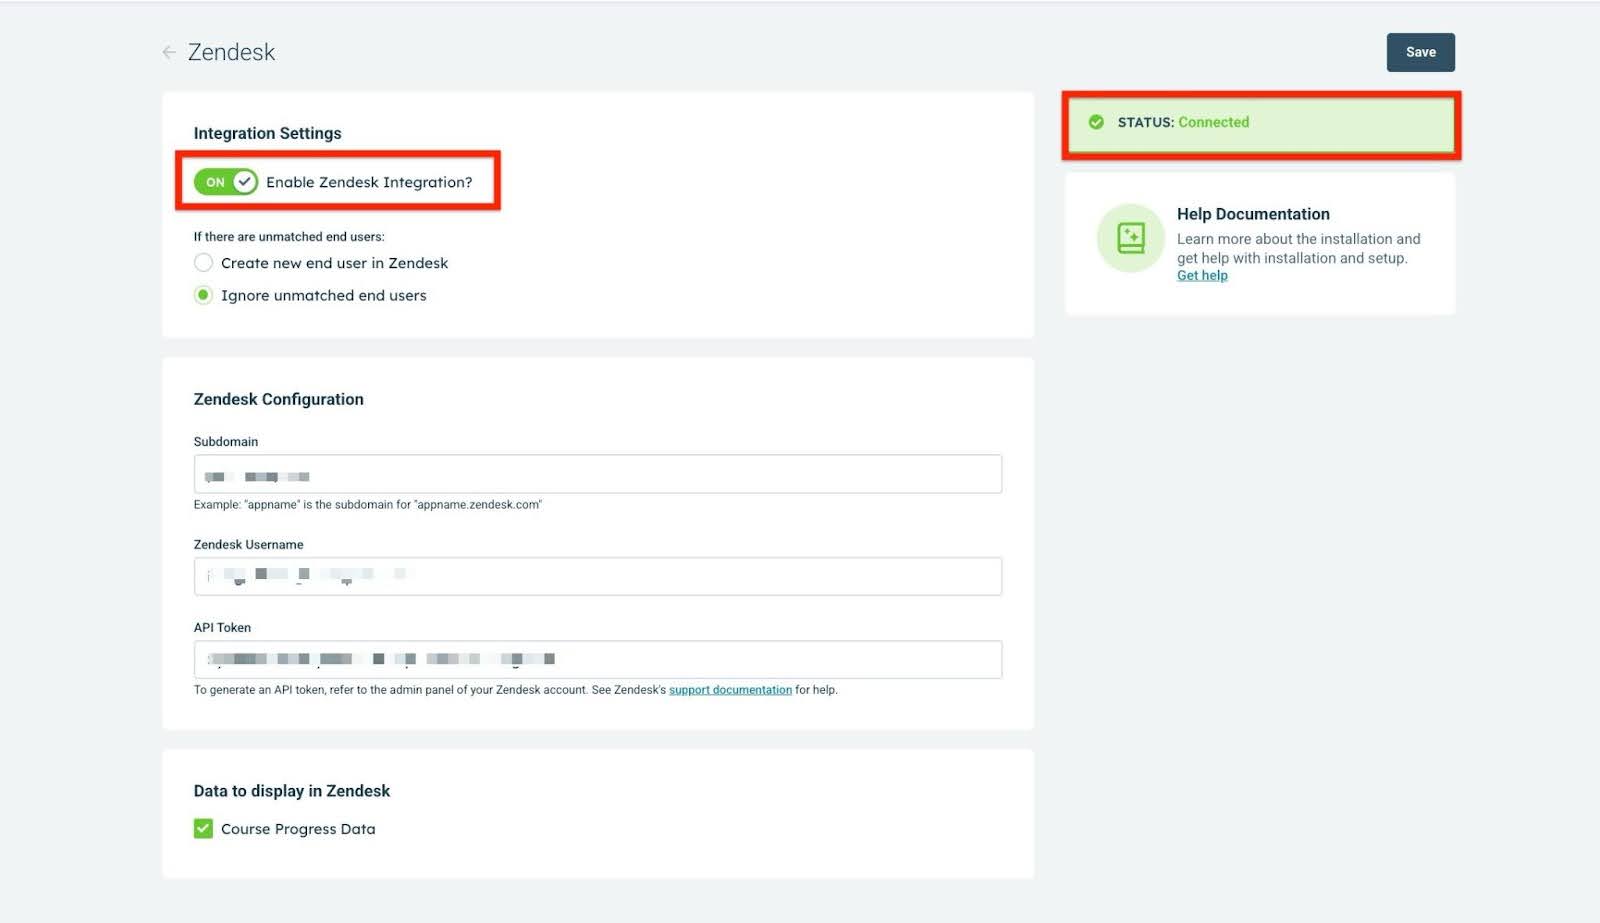Click the Zendesk page title
The width and height of the screenshot is (1600, 923).
coord(231,52)
